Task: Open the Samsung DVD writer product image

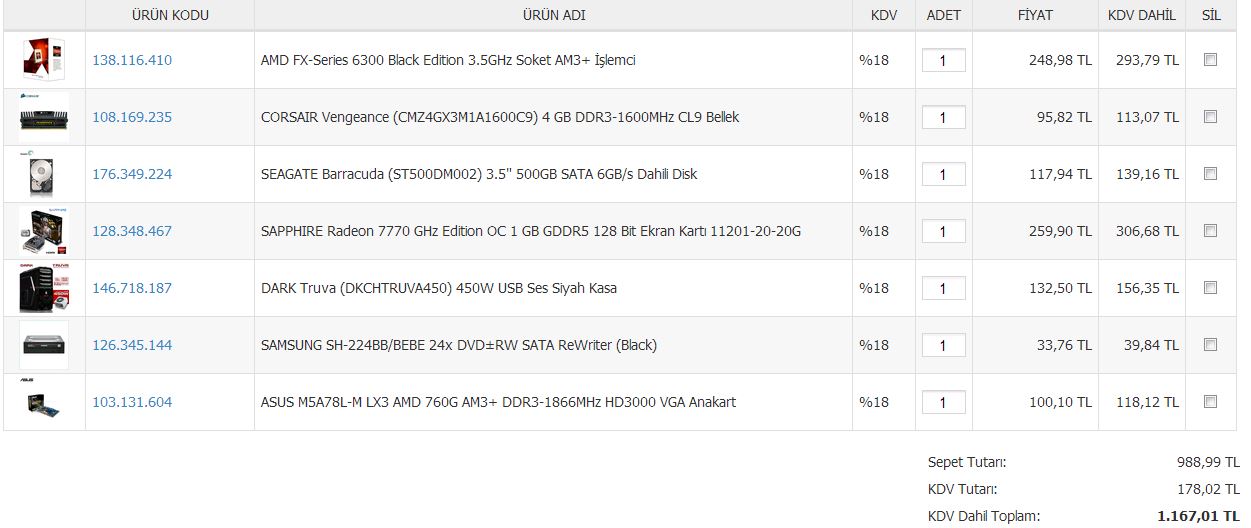Action: (x=44, y=345)
